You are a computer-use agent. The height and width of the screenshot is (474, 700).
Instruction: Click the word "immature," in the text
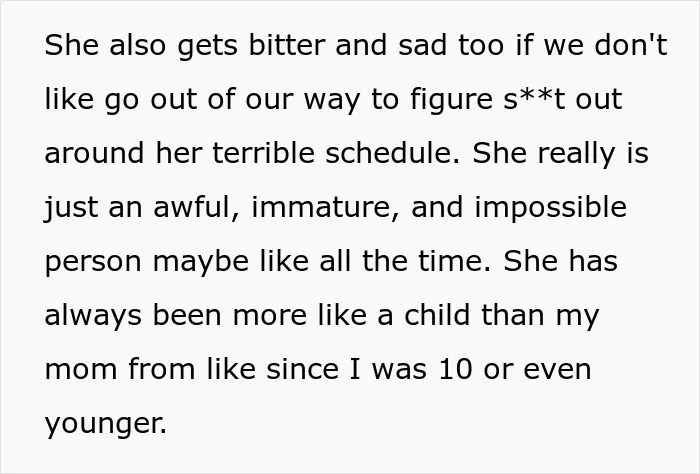click(325, 207)
